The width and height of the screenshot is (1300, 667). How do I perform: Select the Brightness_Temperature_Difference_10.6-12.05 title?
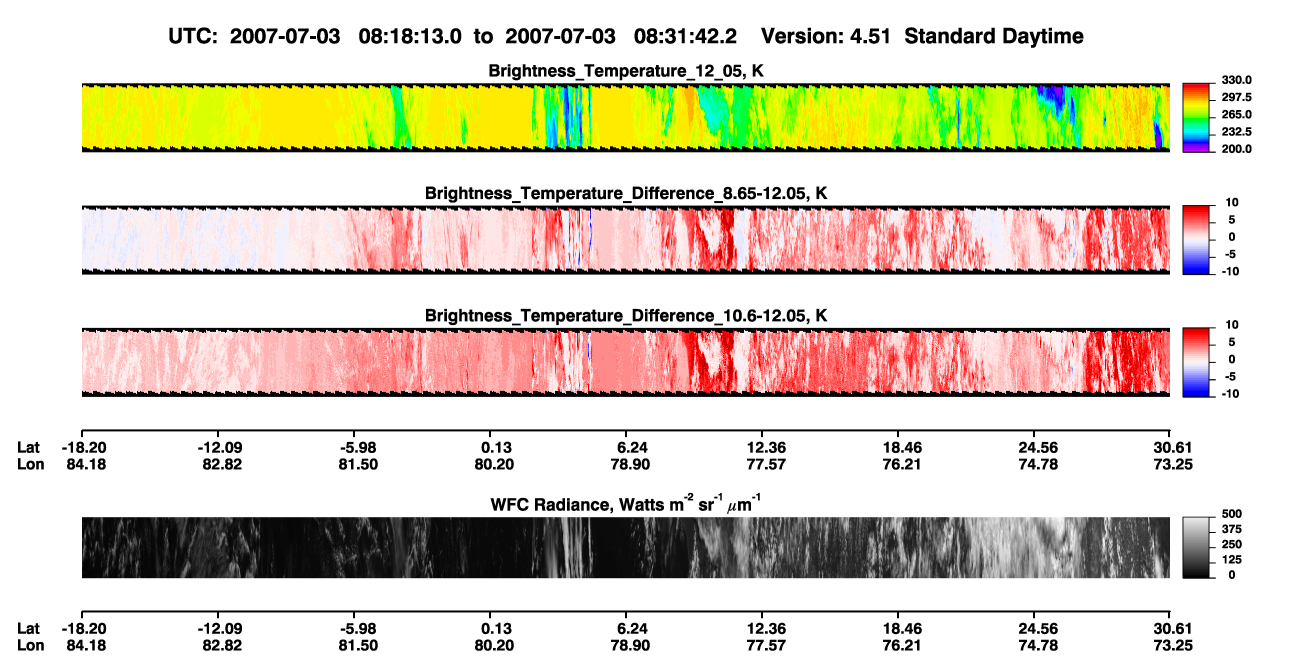coord(627,316)
